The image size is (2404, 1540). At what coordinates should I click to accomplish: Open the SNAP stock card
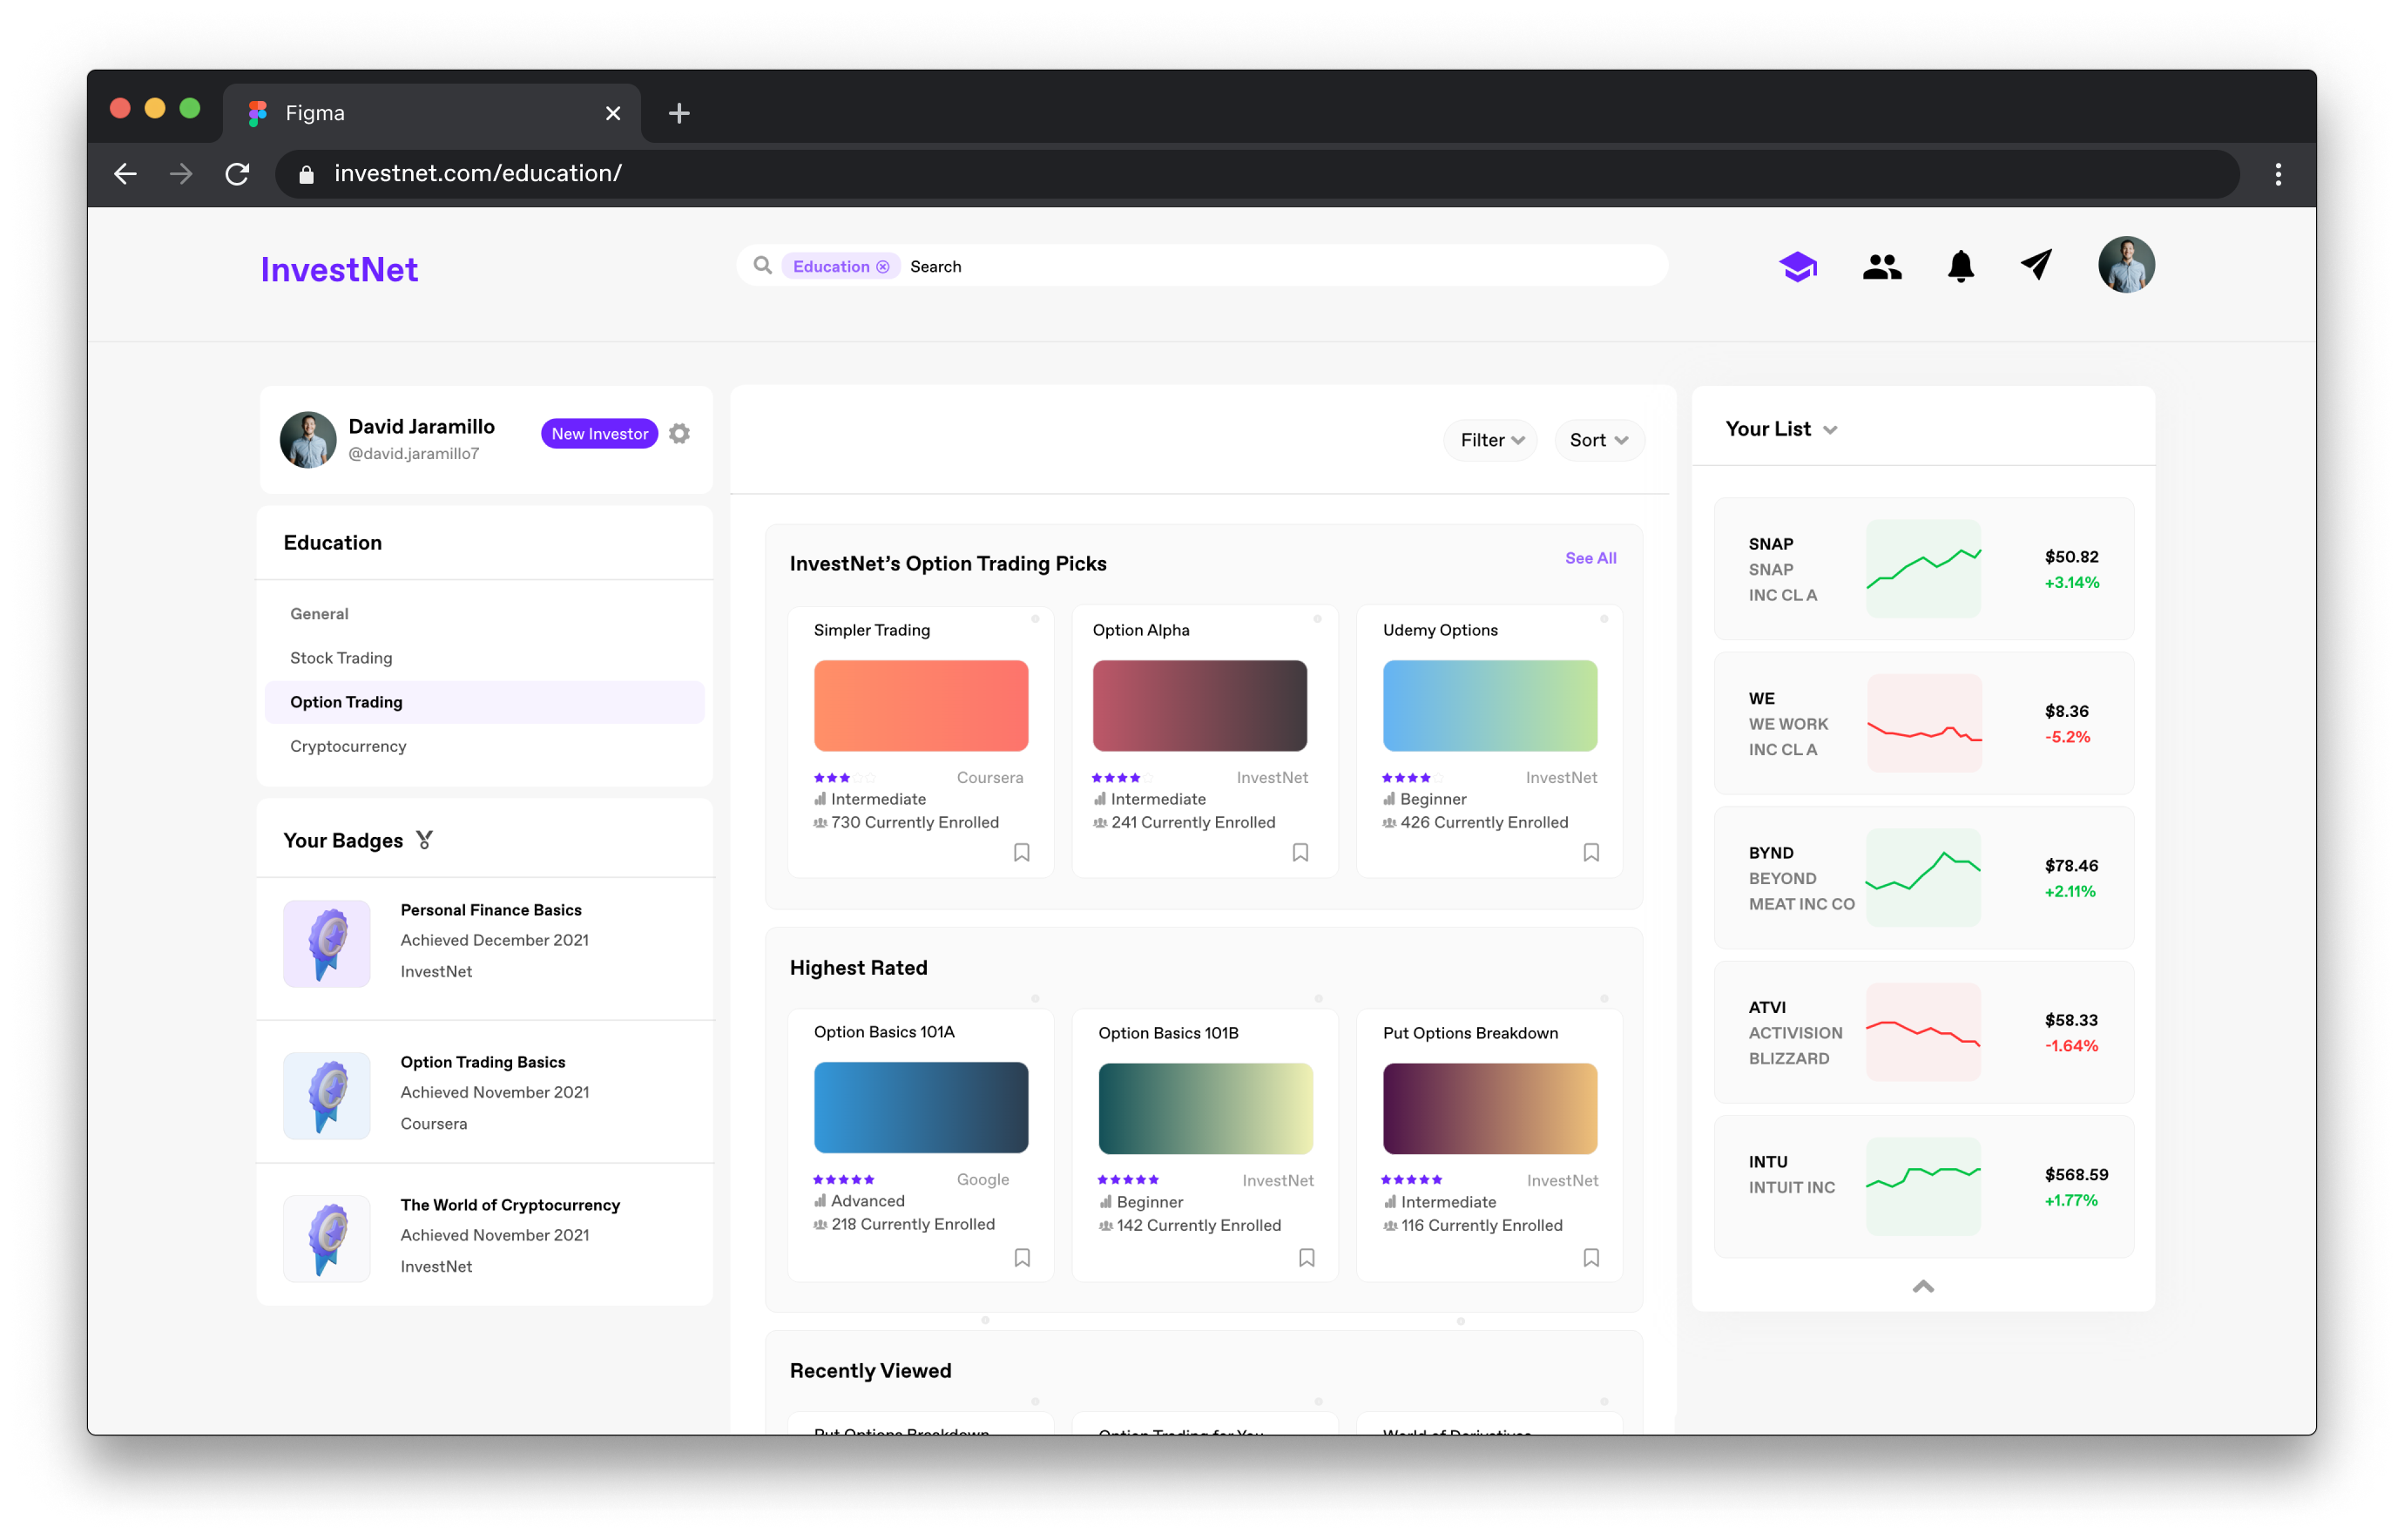pyautogui.click(x=1923, y=568)
